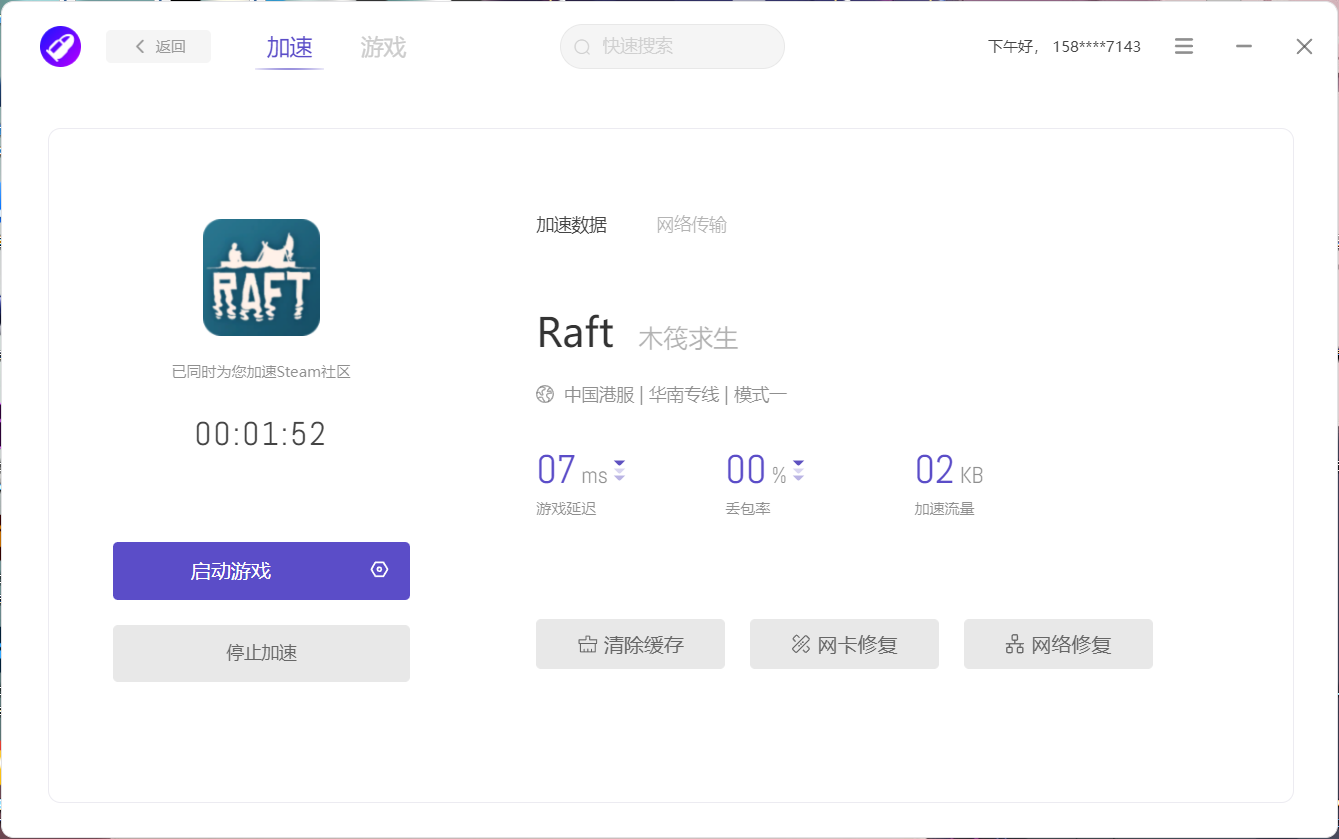Close the accelerator window

[x=1304, y=46]
